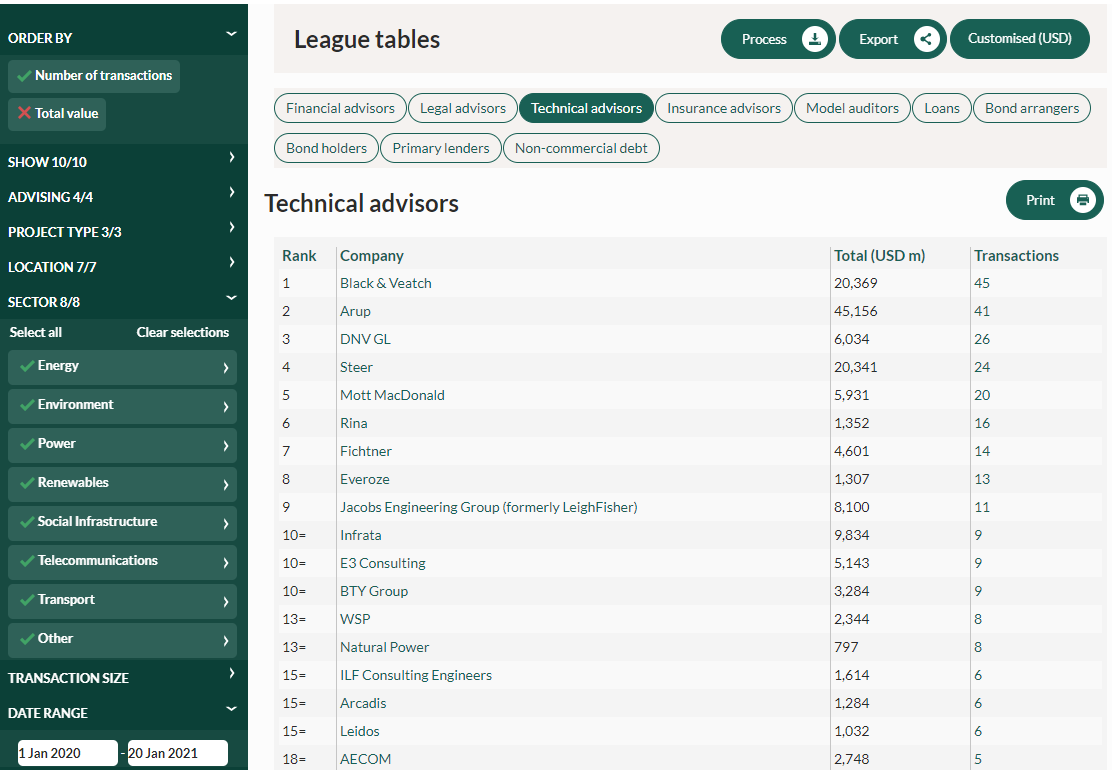Open the Loans tab
1112x770 pixels.
pos(942,108)
